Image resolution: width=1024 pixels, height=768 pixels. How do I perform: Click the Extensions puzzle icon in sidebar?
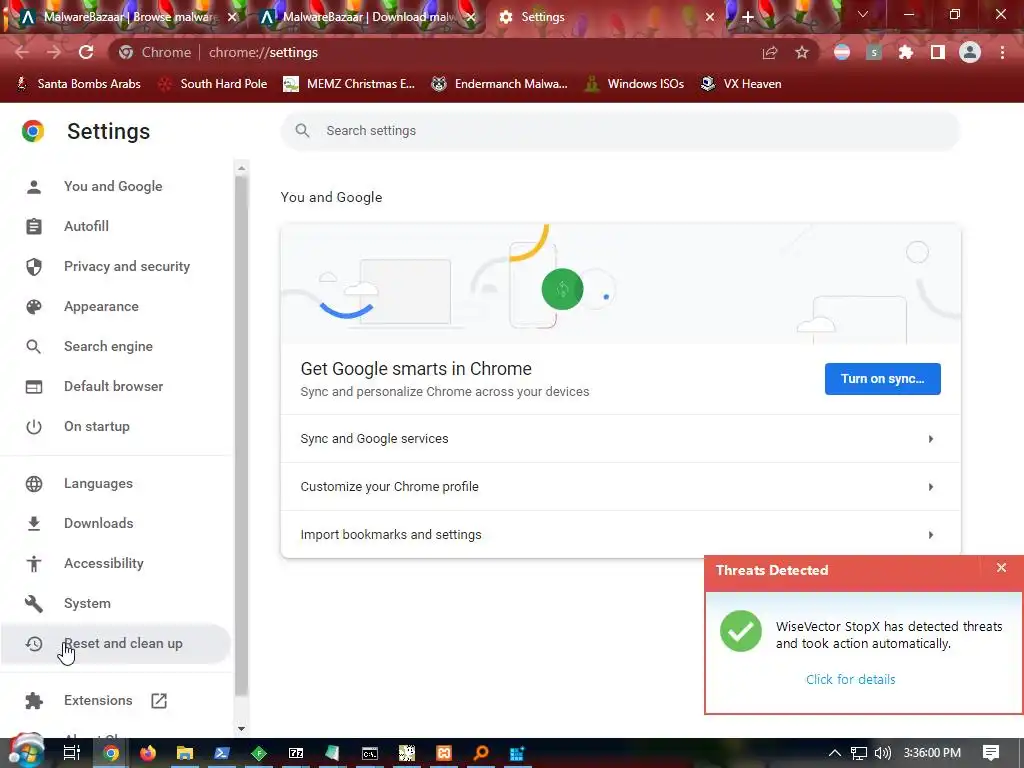point(34,701)
